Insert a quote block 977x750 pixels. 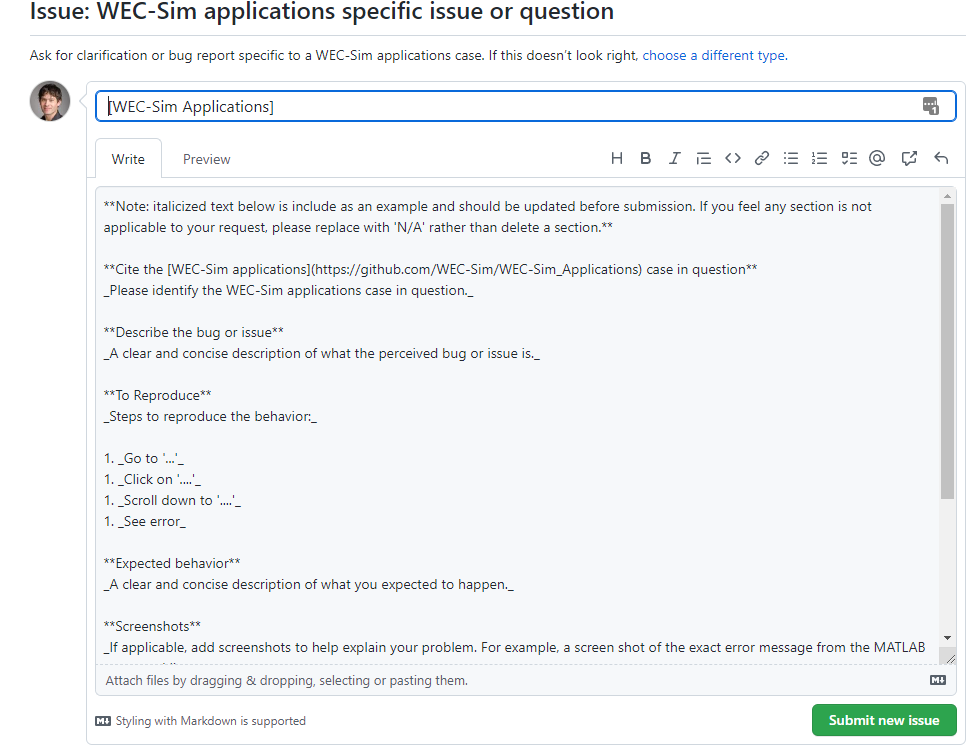pyautogui.click(x=703, y=157)
